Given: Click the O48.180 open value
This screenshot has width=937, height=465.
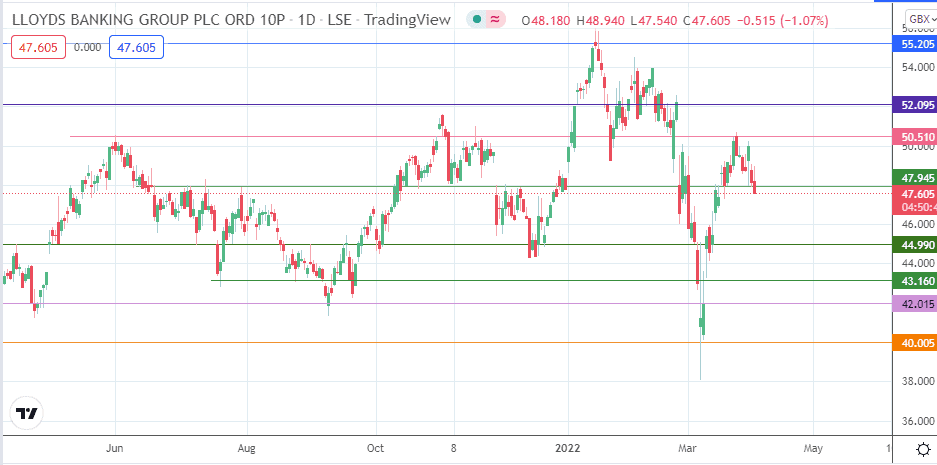Looking at the screenshot, I should [x=547, y=21].
